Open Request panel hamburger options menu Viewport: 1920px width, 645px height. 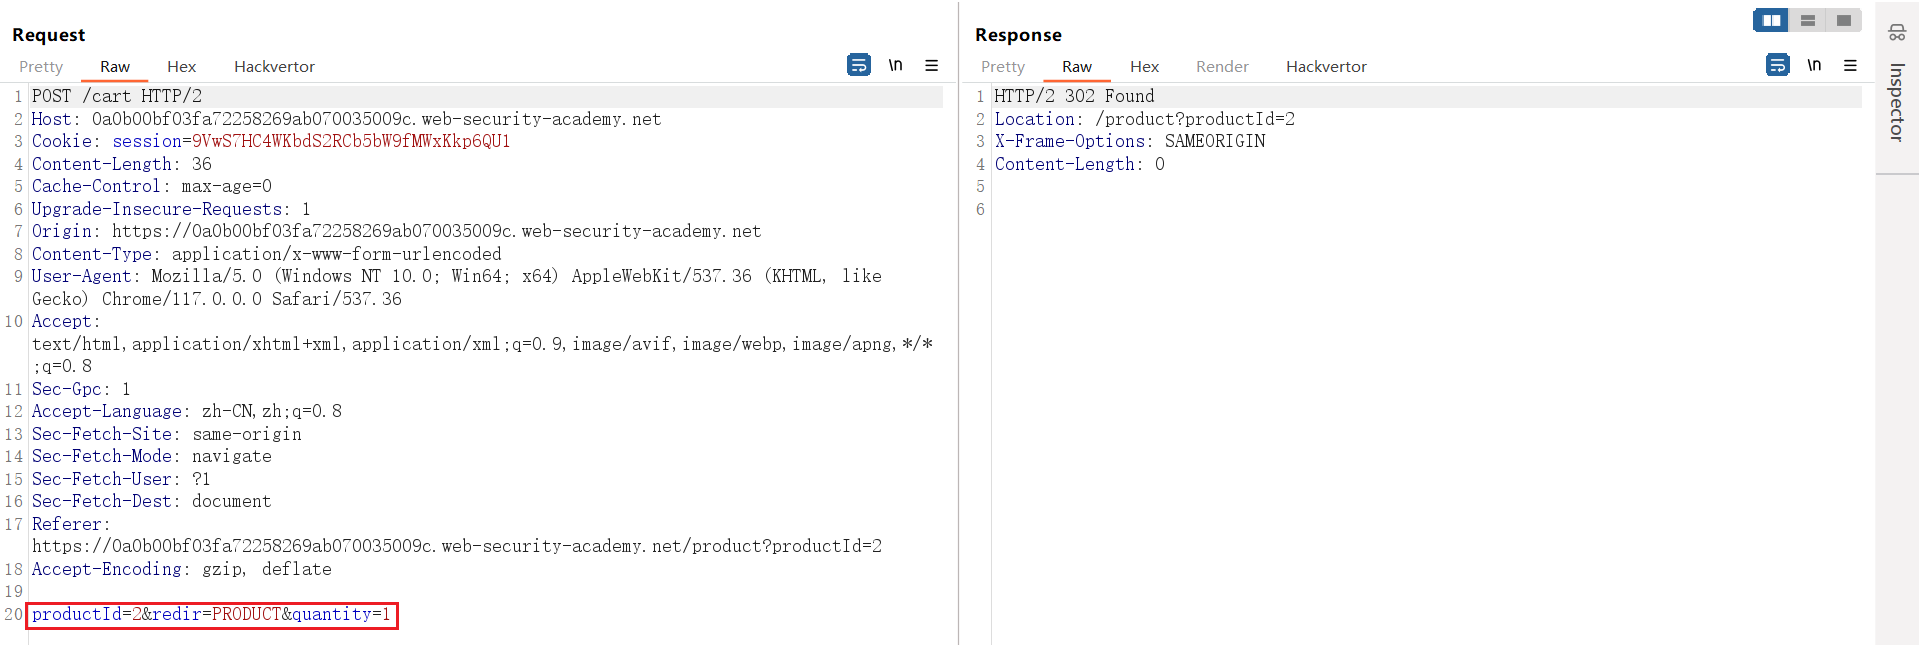tap(931, 65)
